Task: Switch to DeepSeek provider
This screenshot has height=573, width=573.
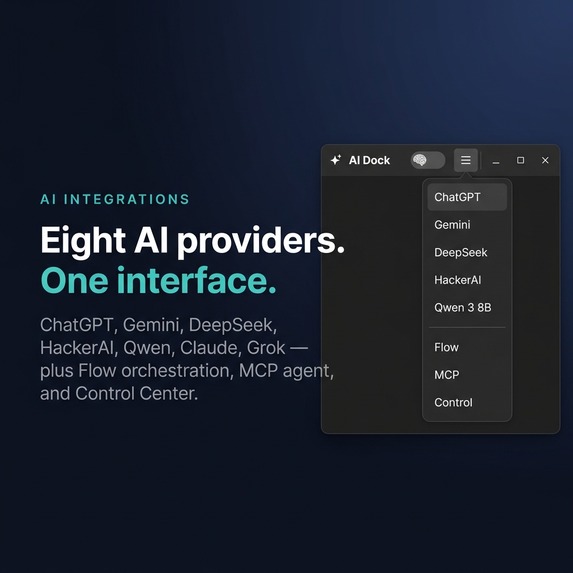Action: 467,253
